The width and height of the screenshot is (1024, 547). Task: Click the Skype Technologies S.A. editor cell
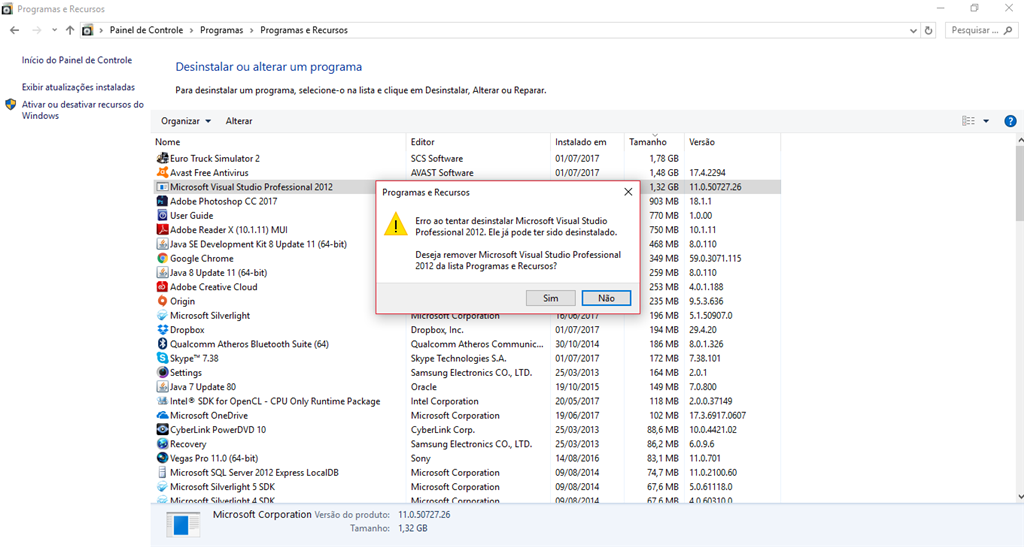(x=458, y=358)
